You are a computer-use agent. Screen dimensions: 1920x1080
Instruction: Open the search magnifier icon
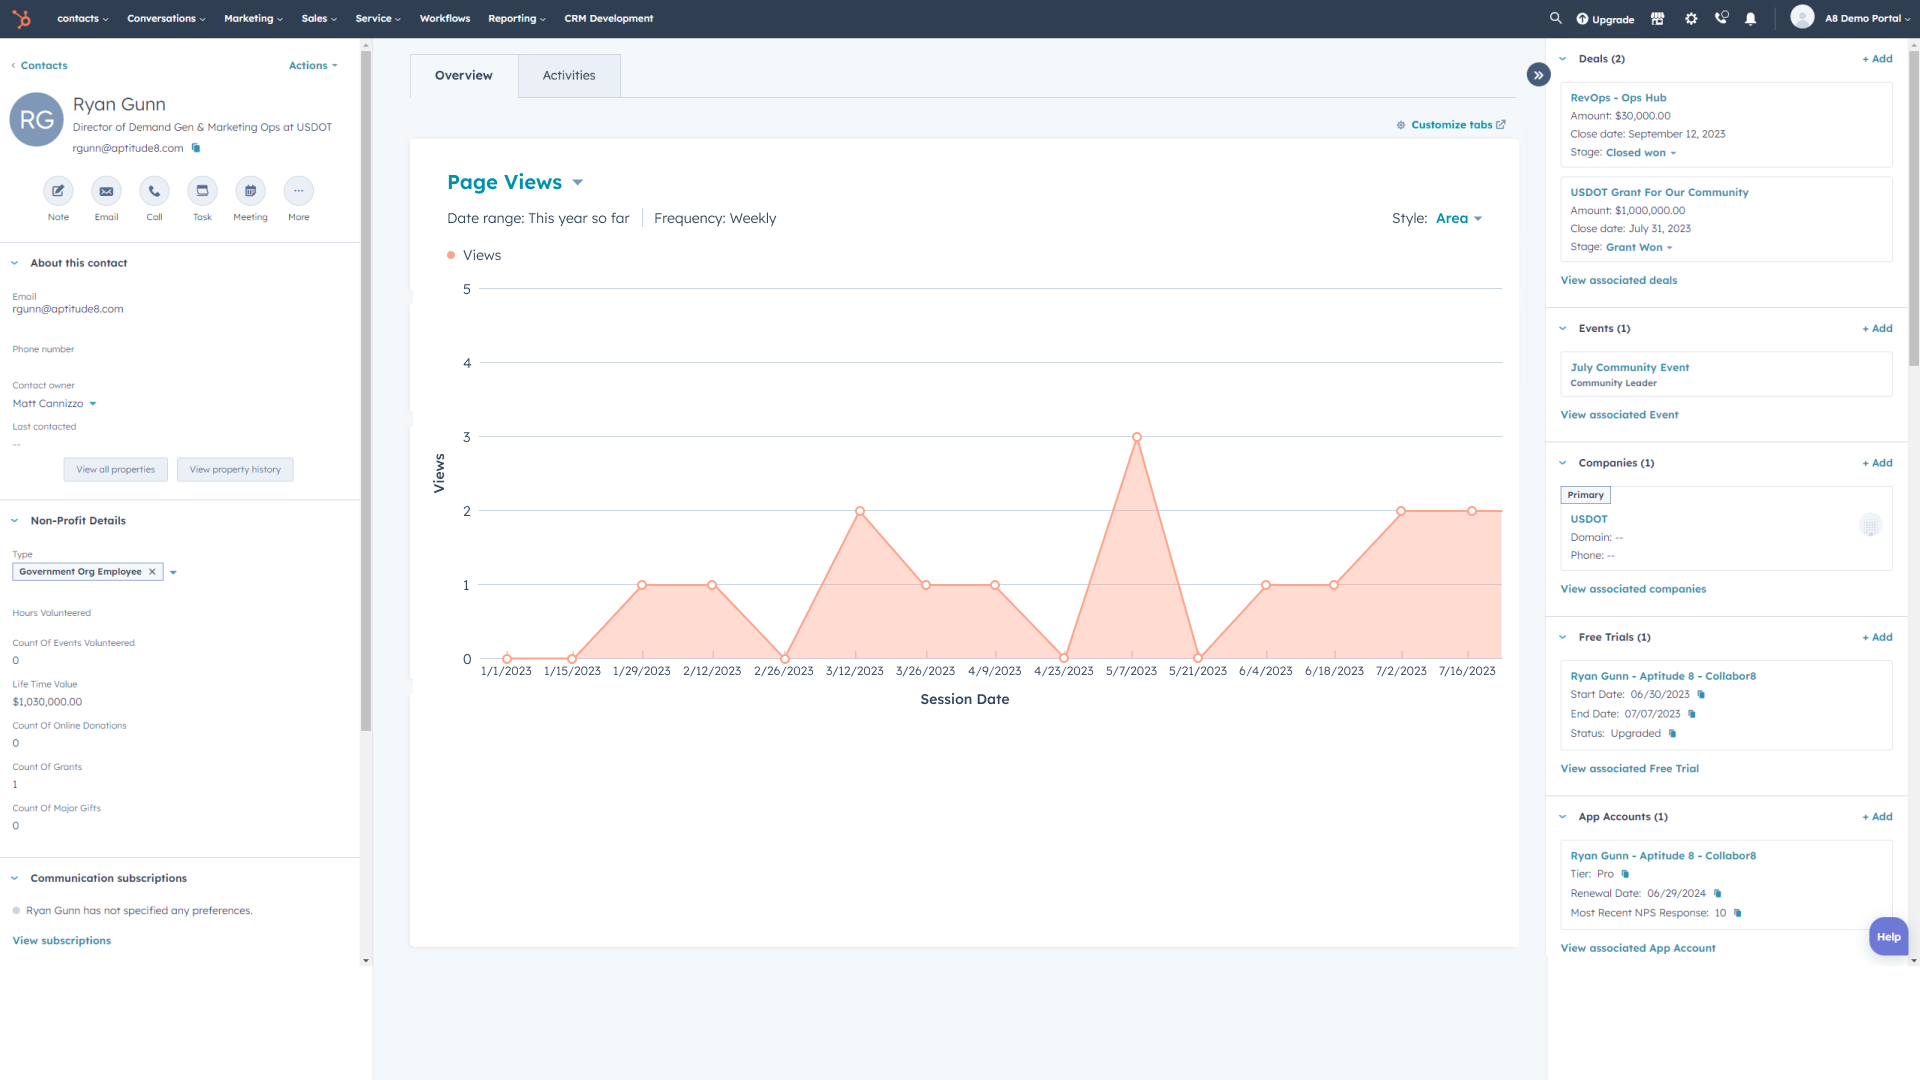(x=1555, y=18)
